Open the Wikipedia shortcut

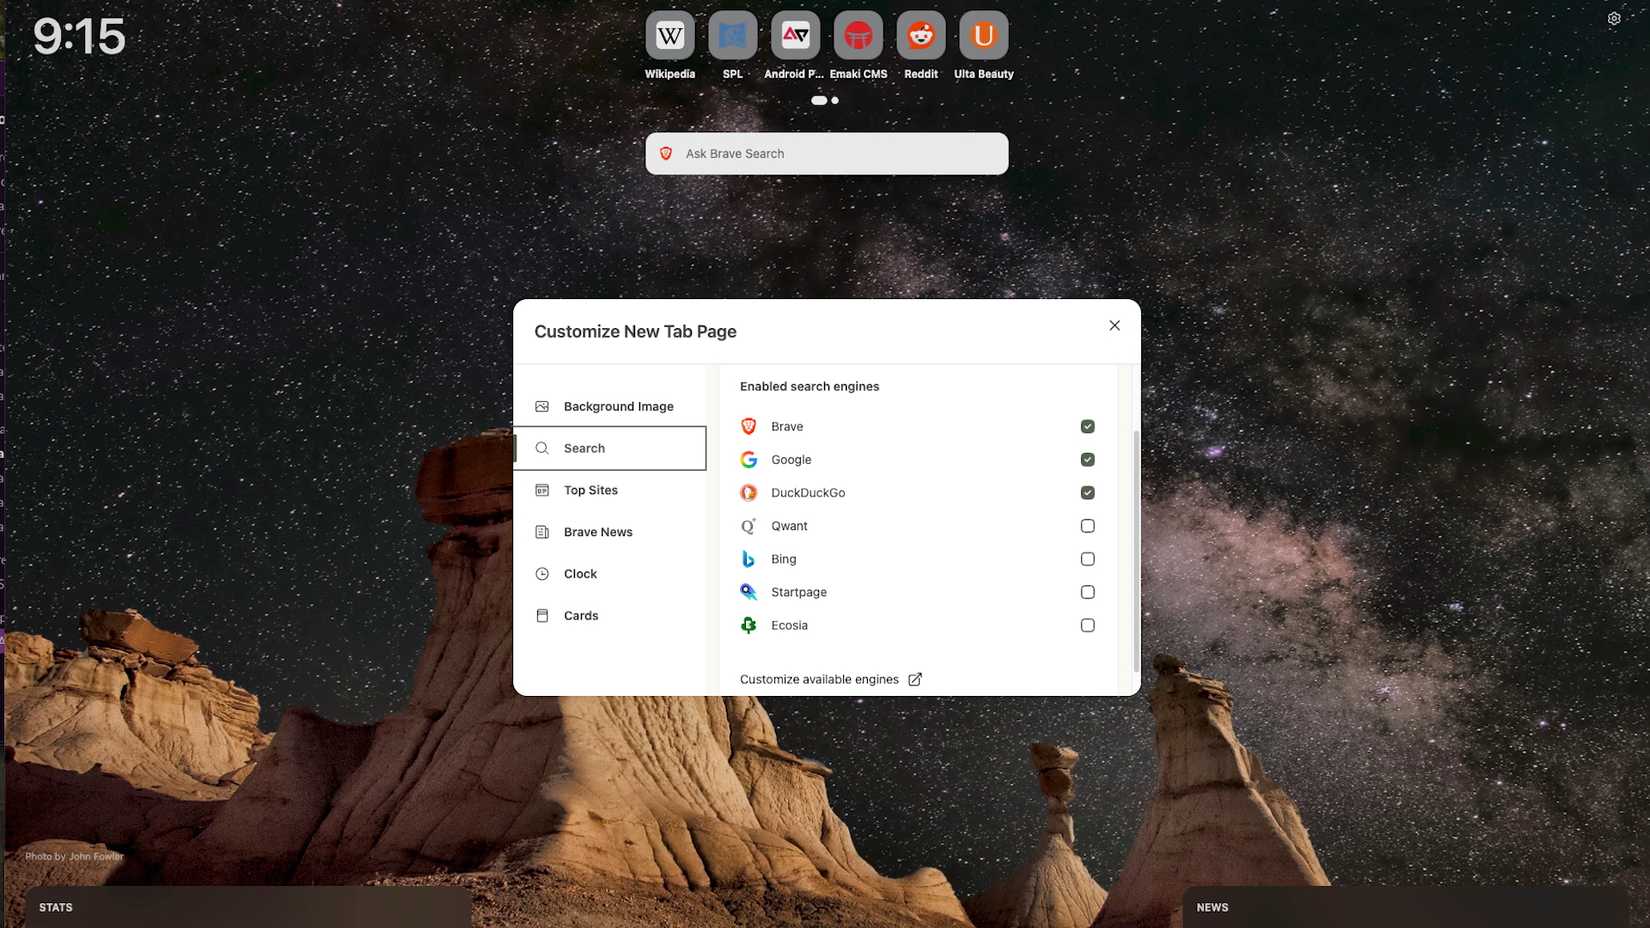(668, 35)
